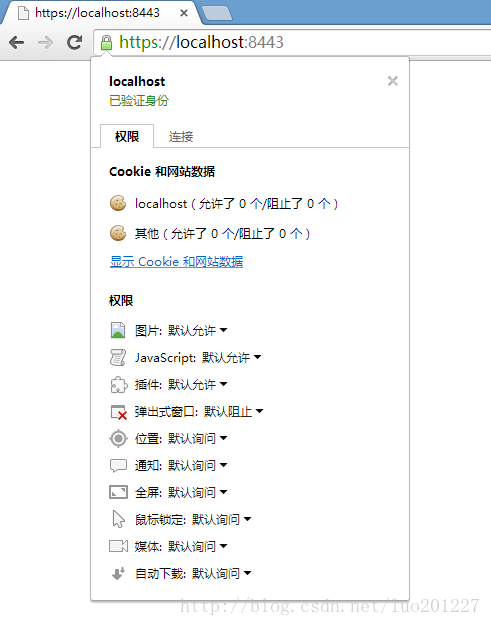Click the 其他 cookie icon
The width and height of the screenshot is (491, 626).
pos(118,233)
